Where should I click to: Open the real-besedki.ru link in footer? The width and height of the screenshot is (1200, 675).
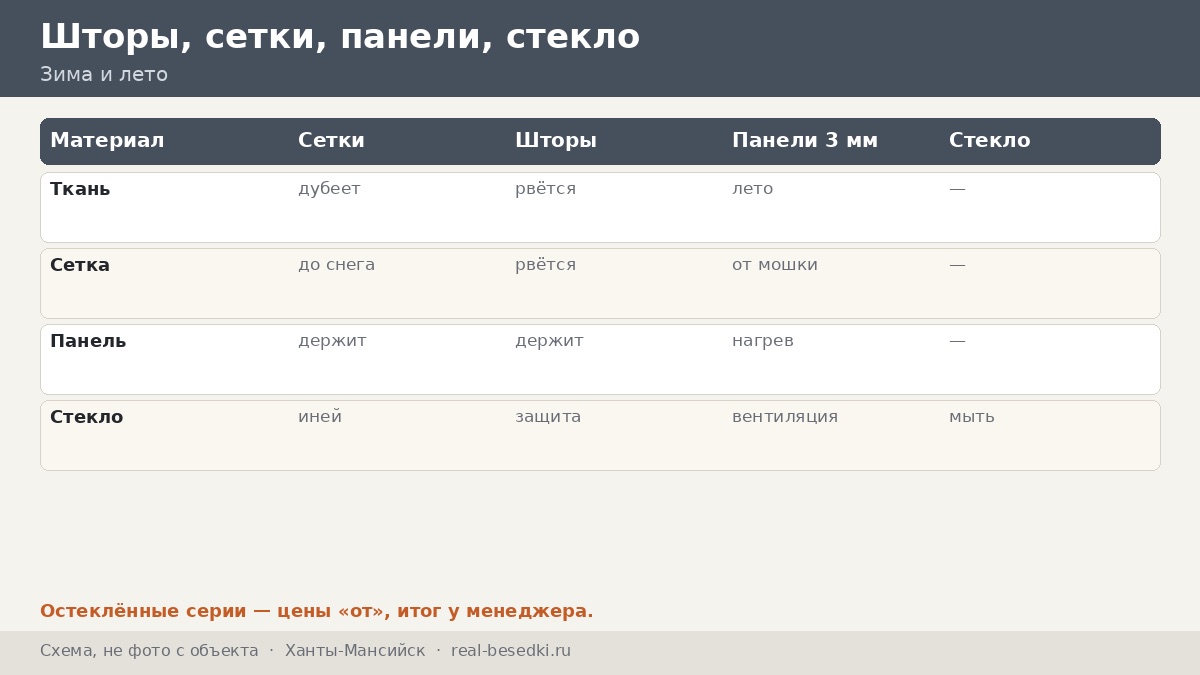[x=511, y=651]
